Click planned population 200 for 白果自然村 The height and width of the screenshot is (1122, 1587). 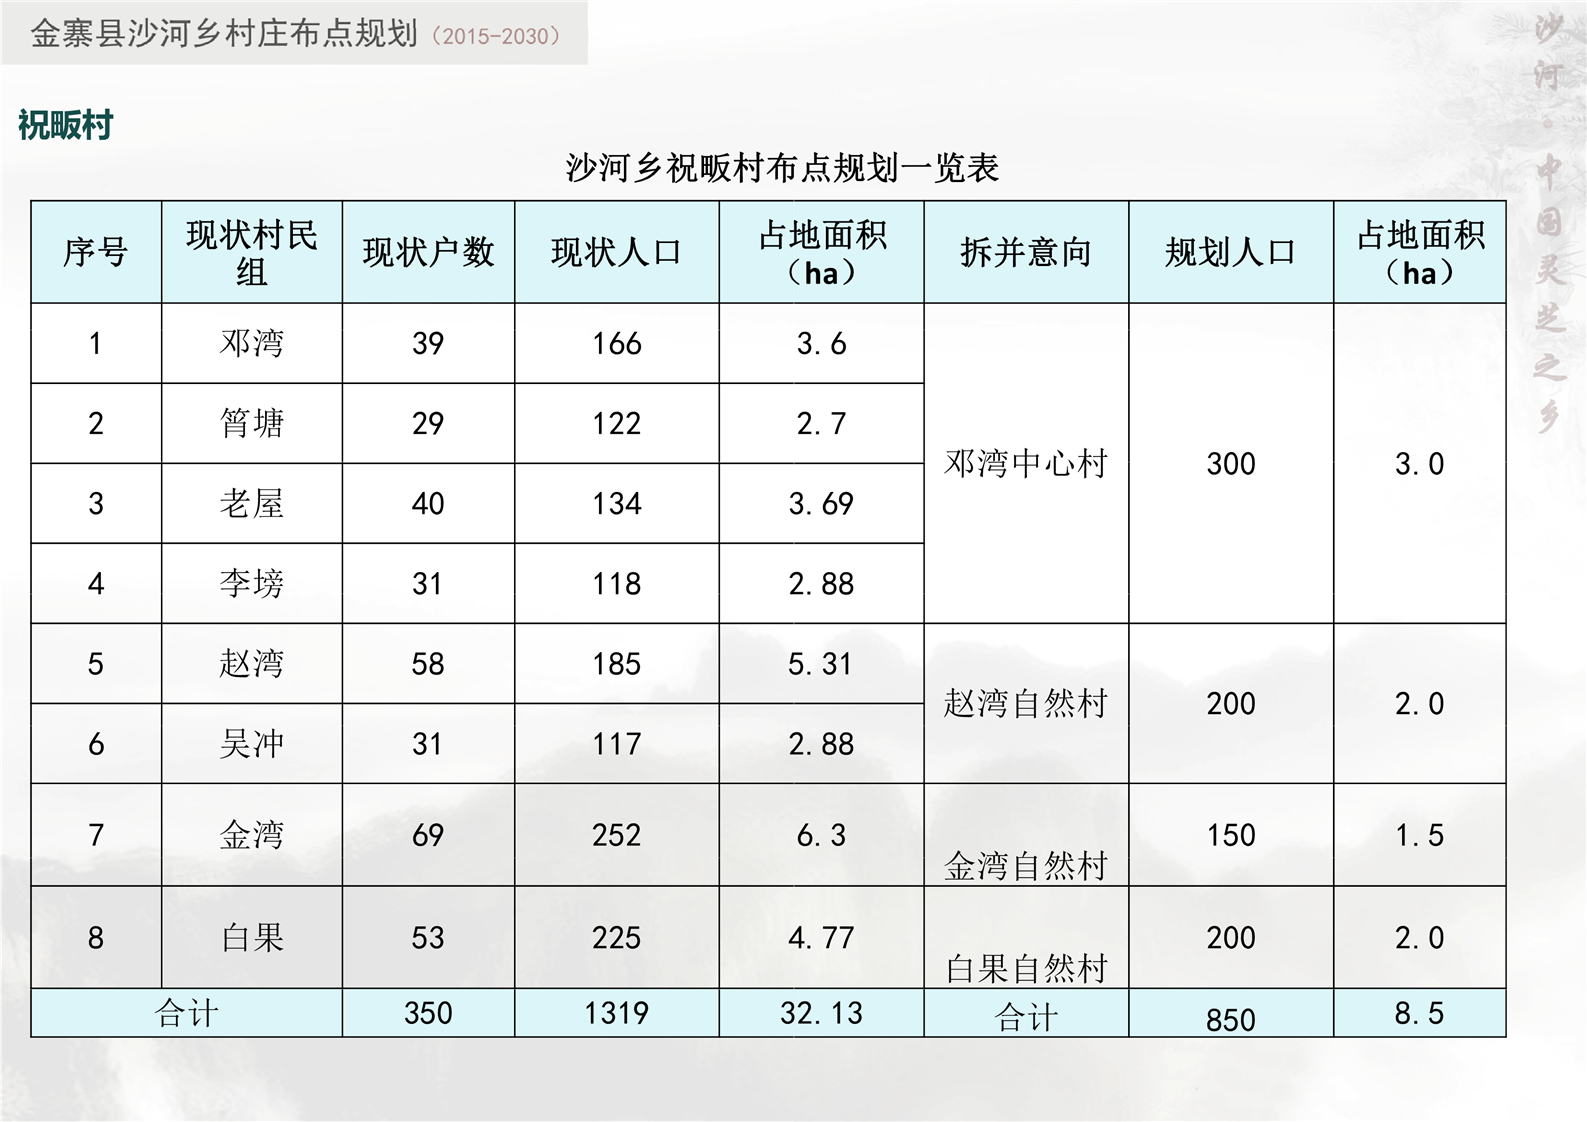tap(1230, 938)
